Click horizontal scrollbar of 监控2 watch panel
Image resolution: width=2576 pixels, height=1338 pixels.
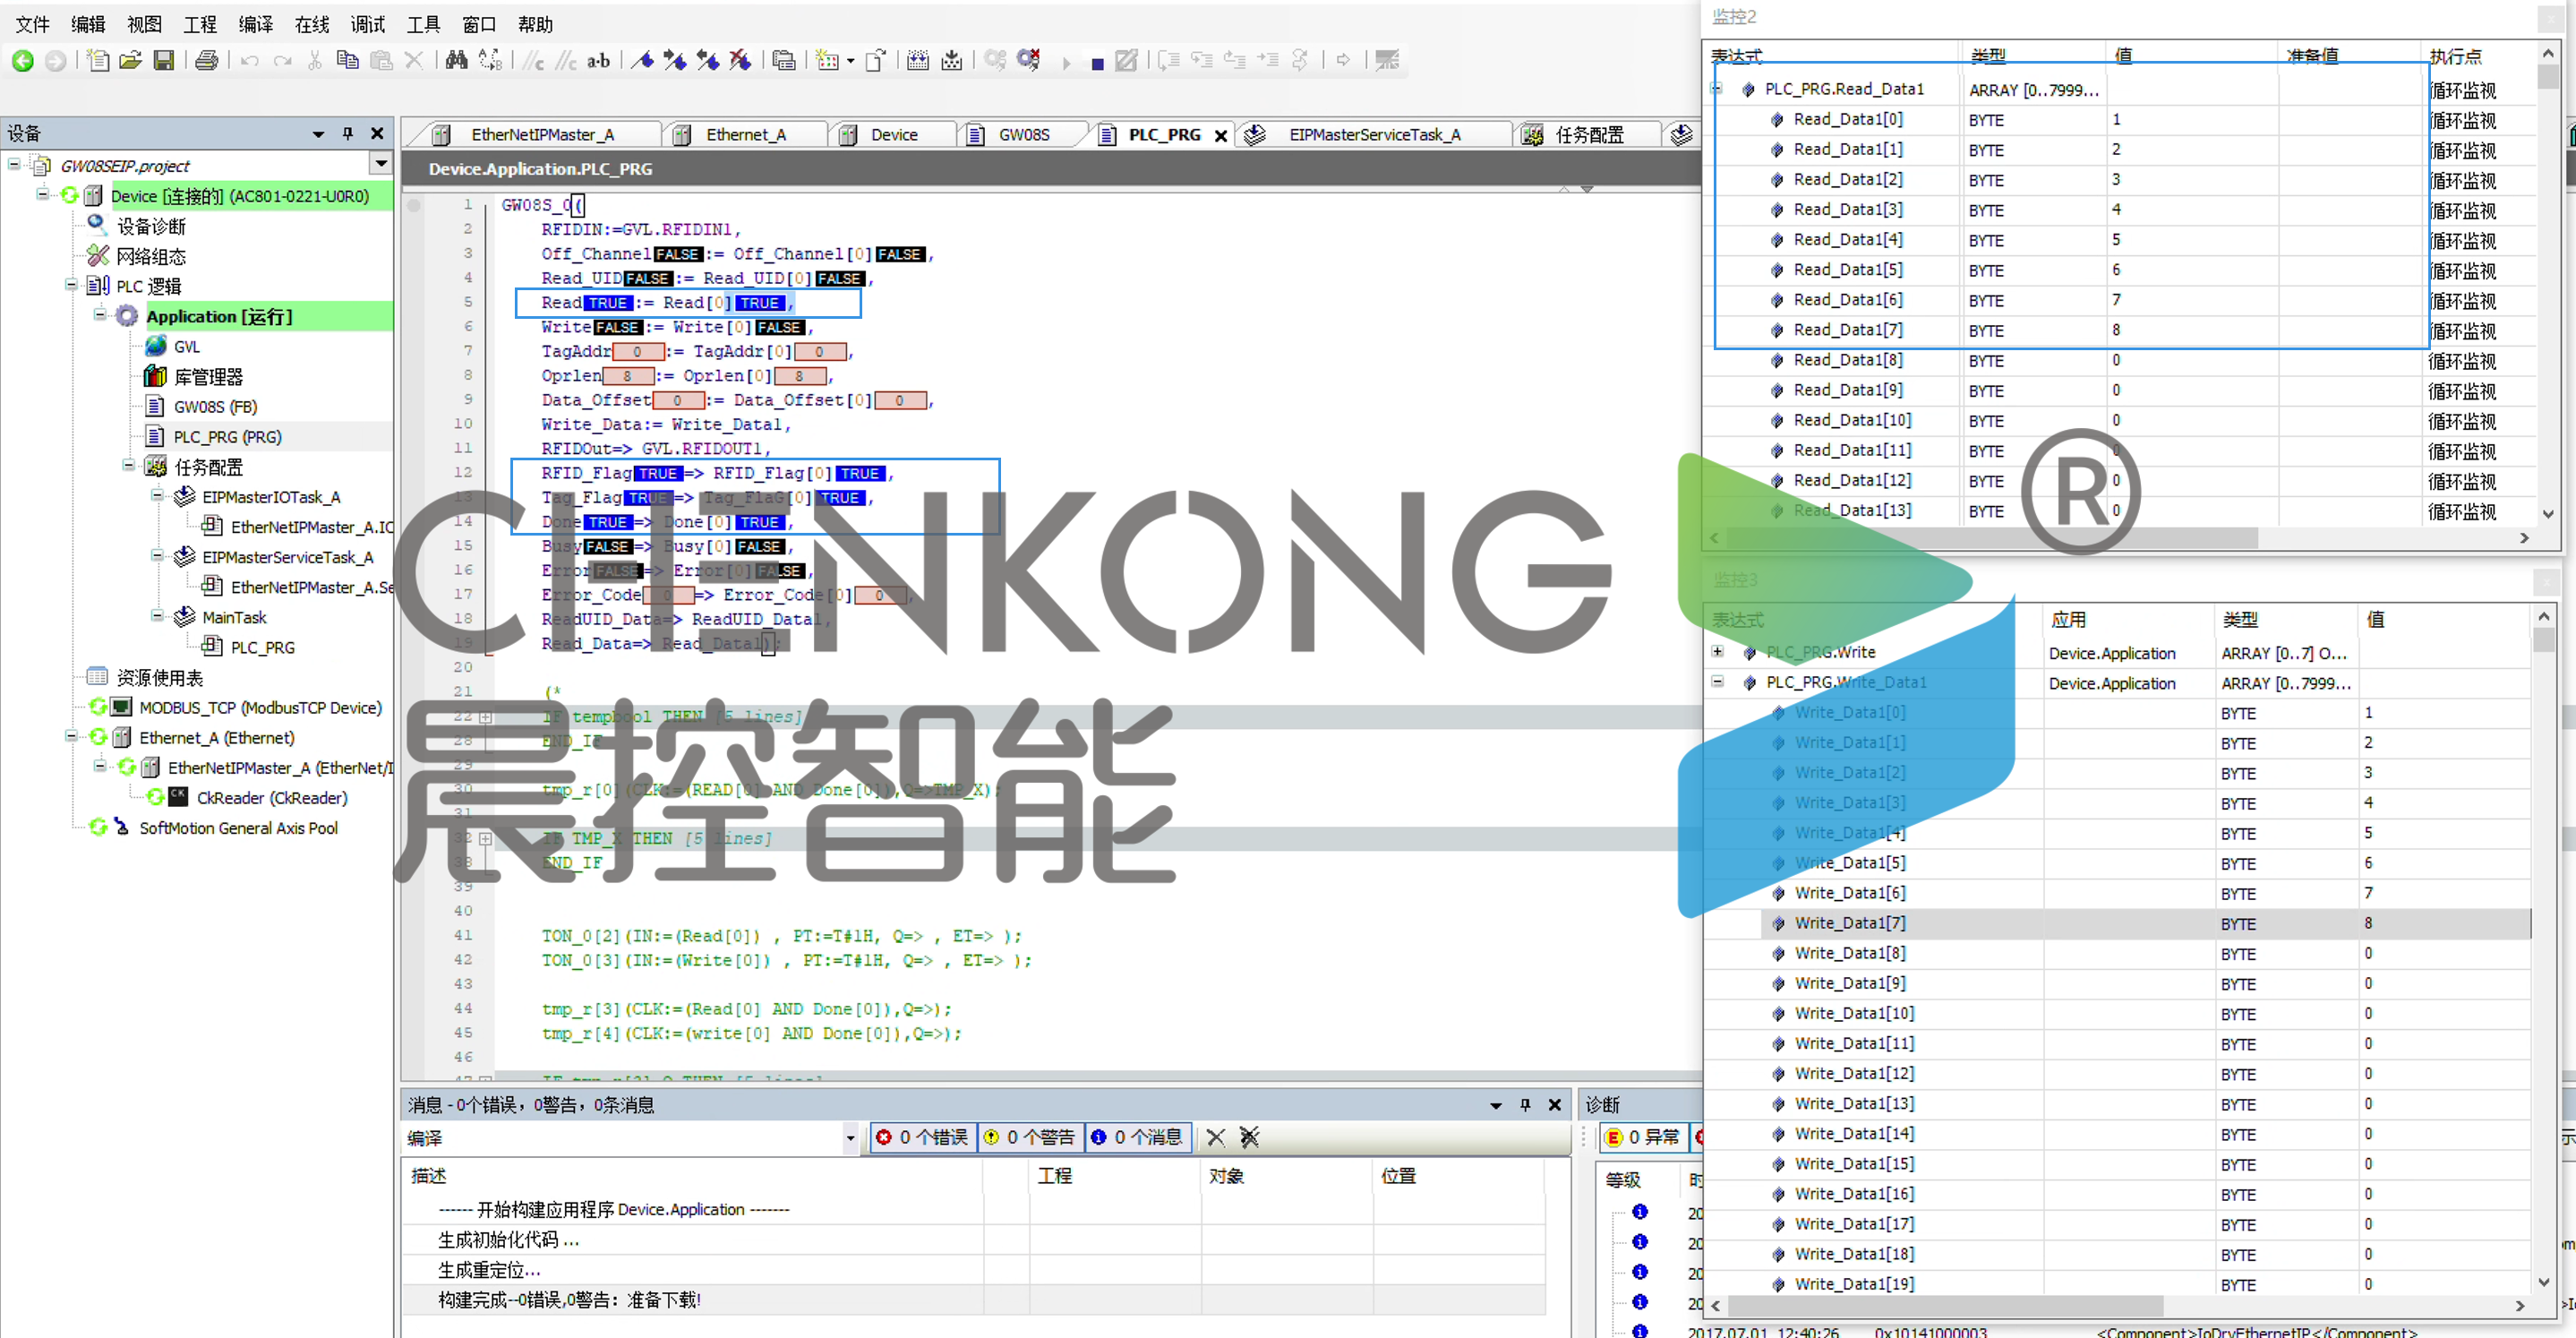(1992, 538)
